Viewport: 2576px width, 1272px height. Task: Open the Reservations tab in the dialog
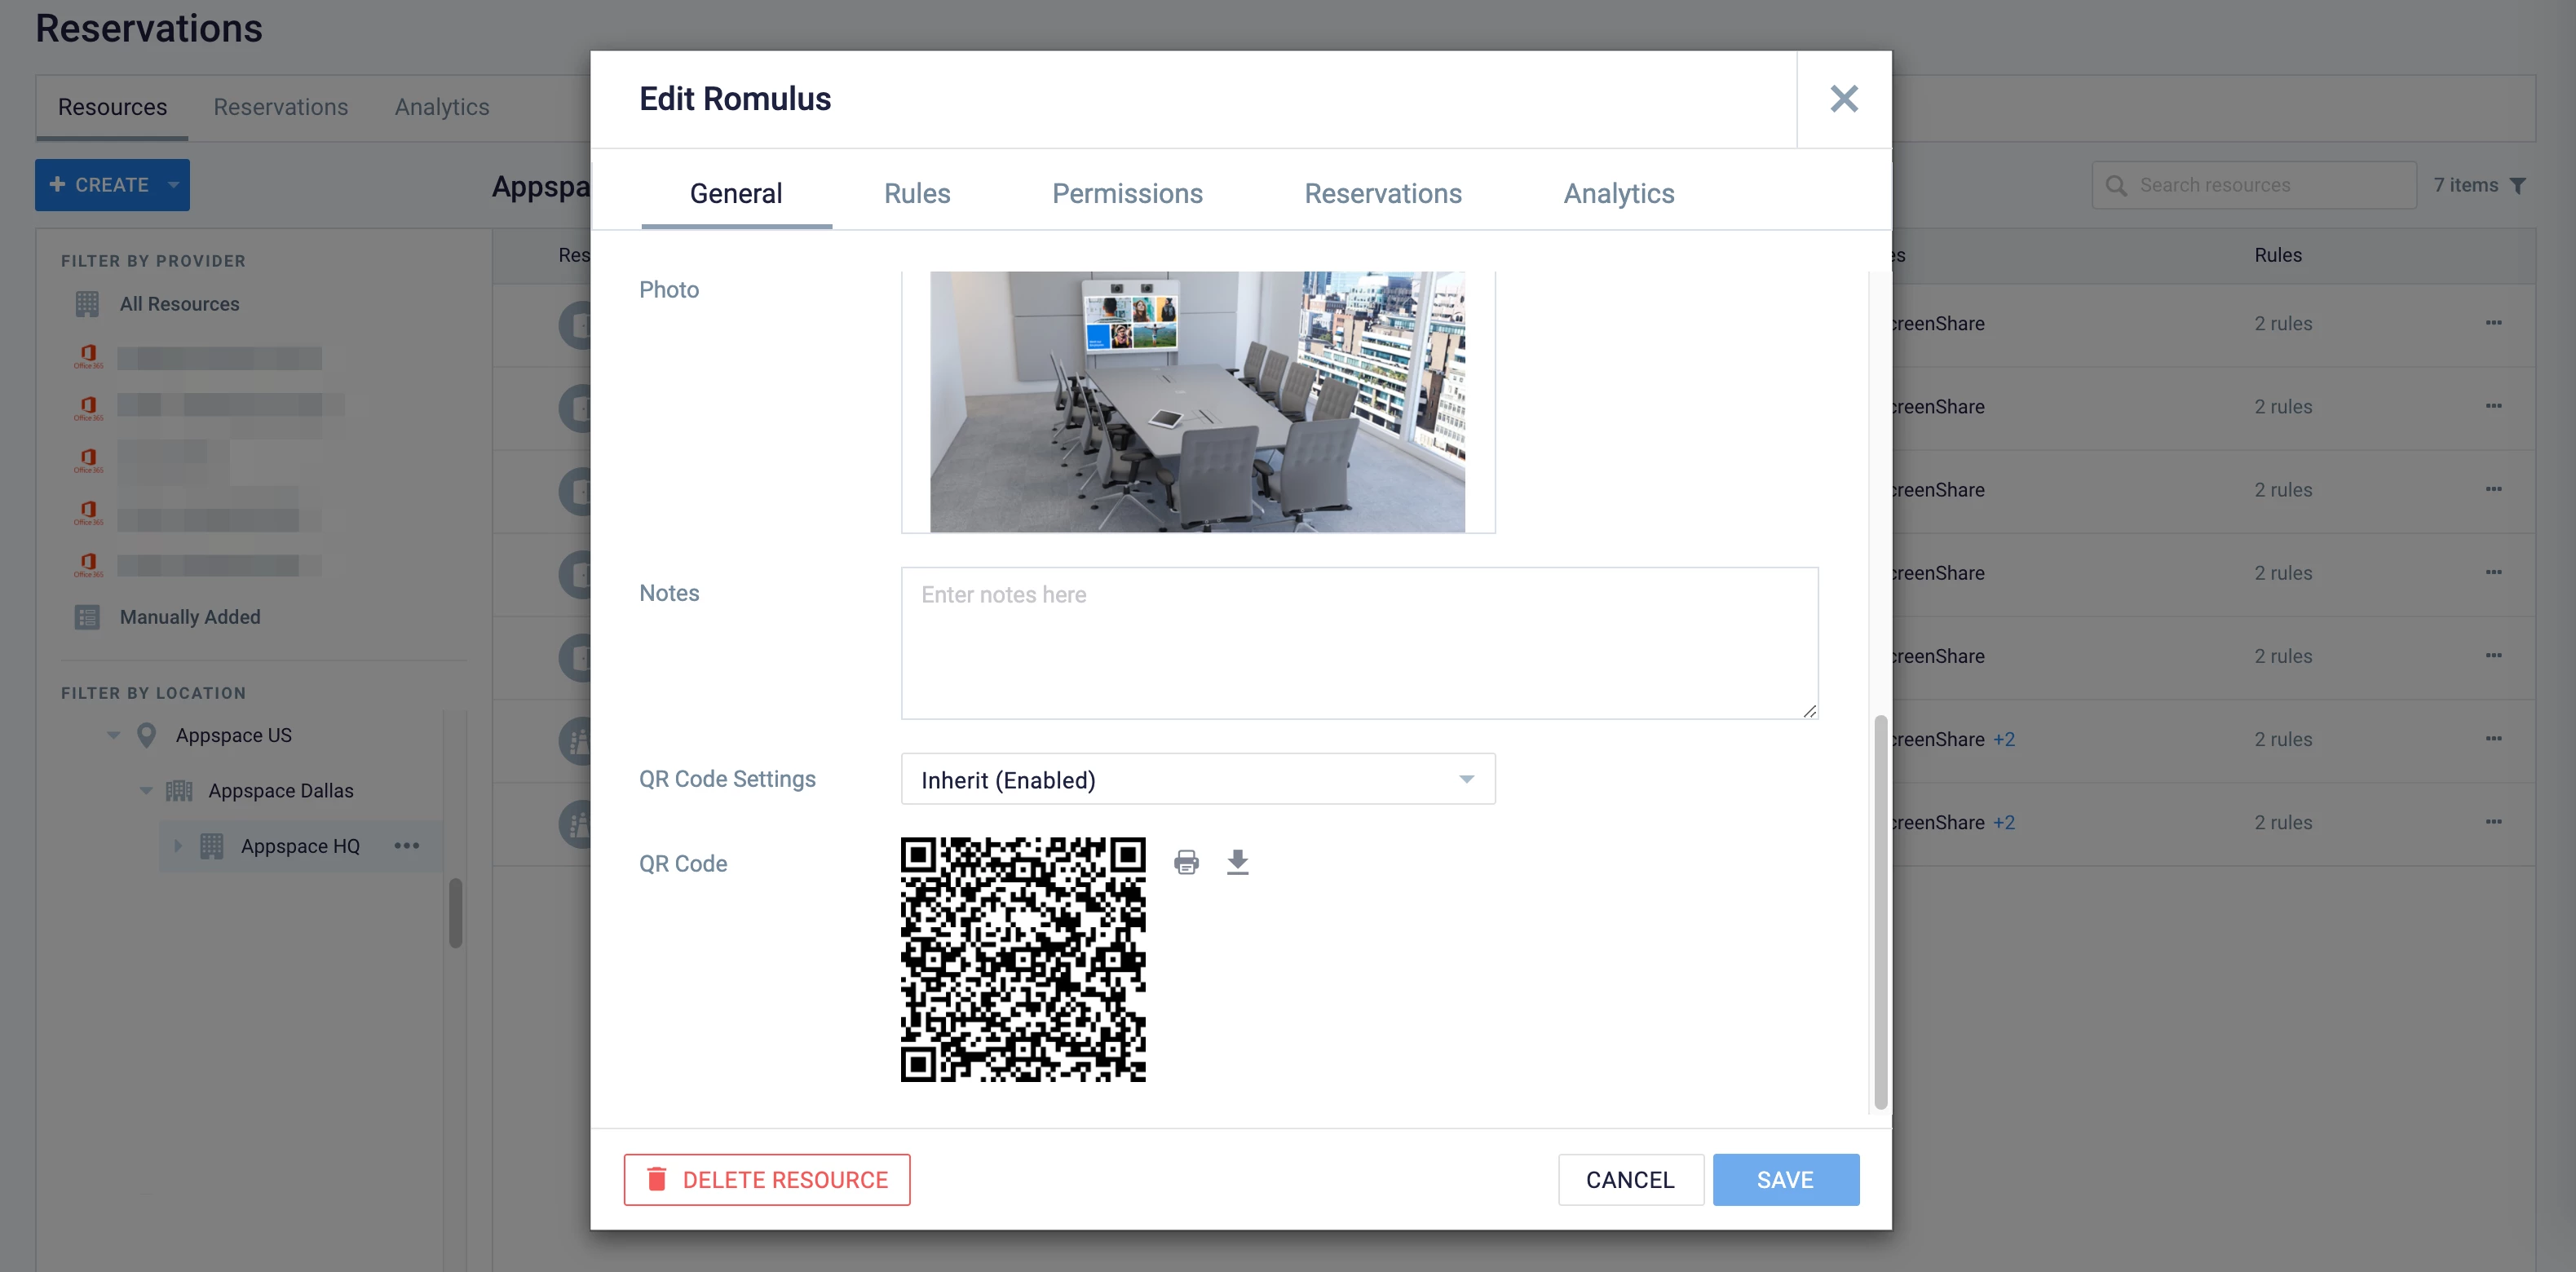(1383, 194)
